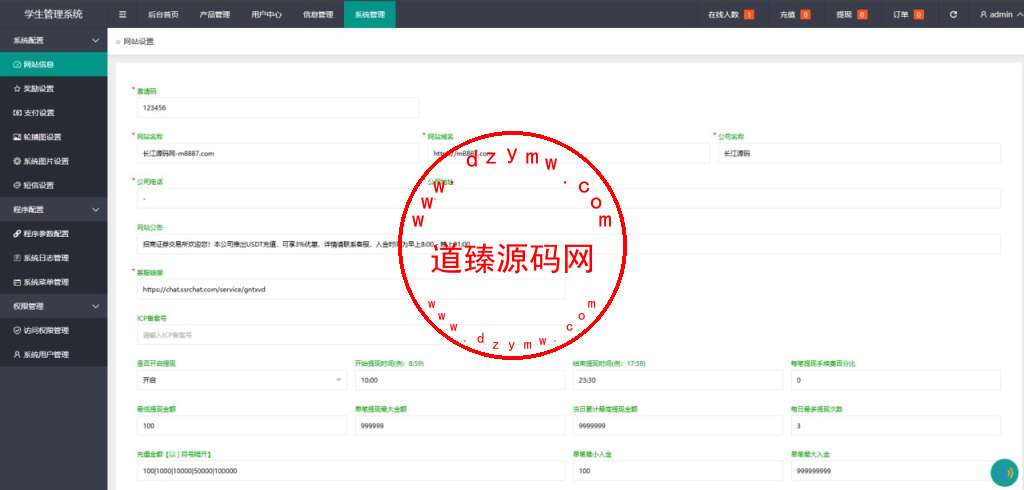This screenshot has width=1024, height=490.
Task: Open 系统图片设置 in the sidebar
Action: click(54, 161)
